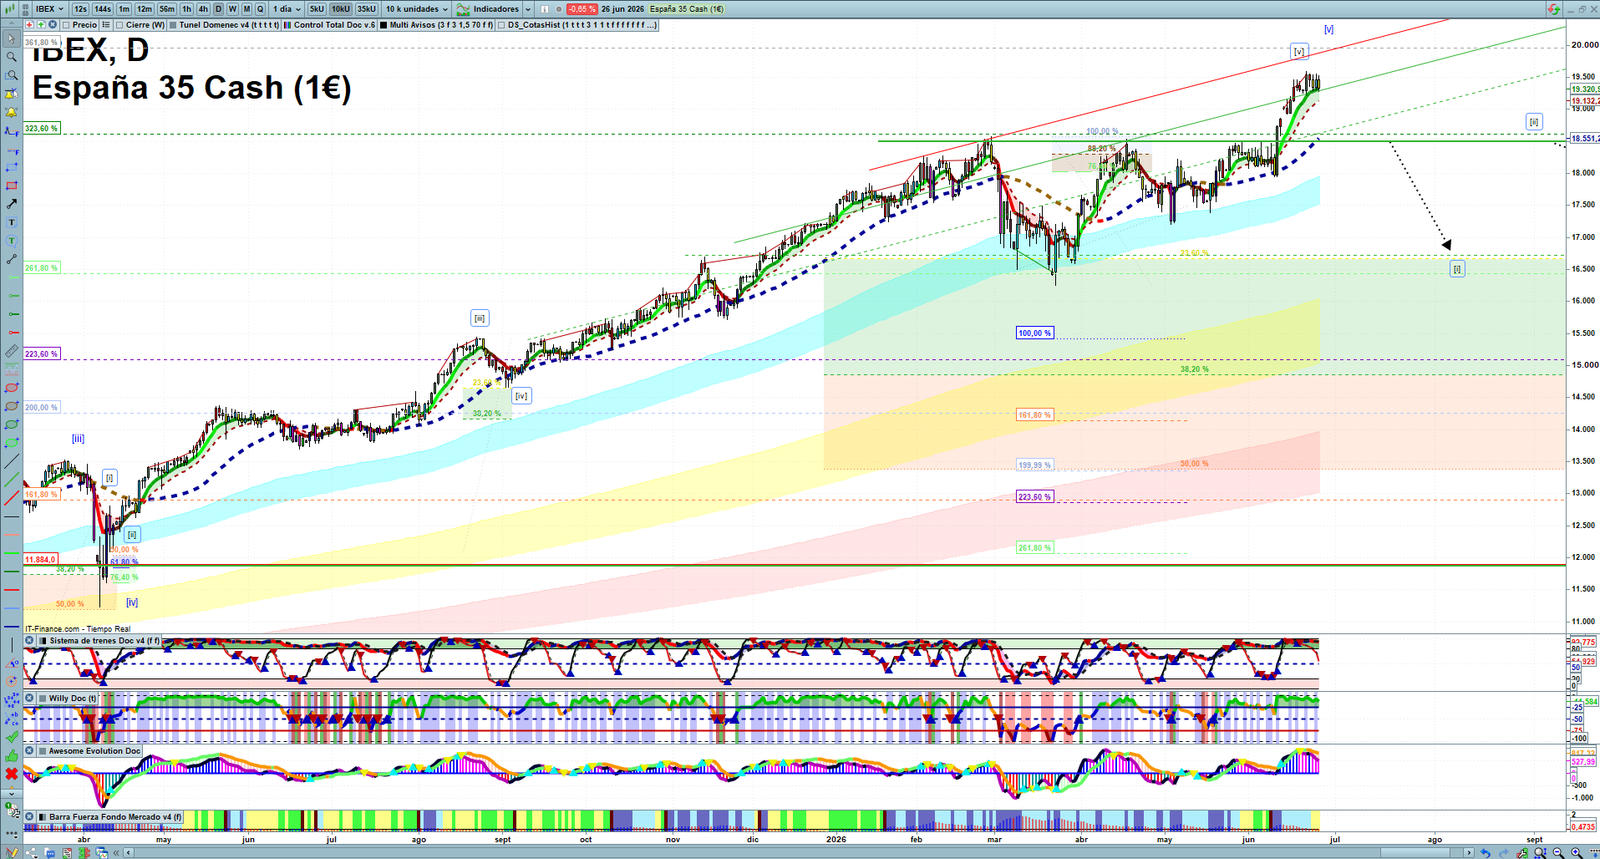Screen dimensions: 1600x859
Task: Click the chart pencil icon at bottom-left corner
Action: click(11, 852)
